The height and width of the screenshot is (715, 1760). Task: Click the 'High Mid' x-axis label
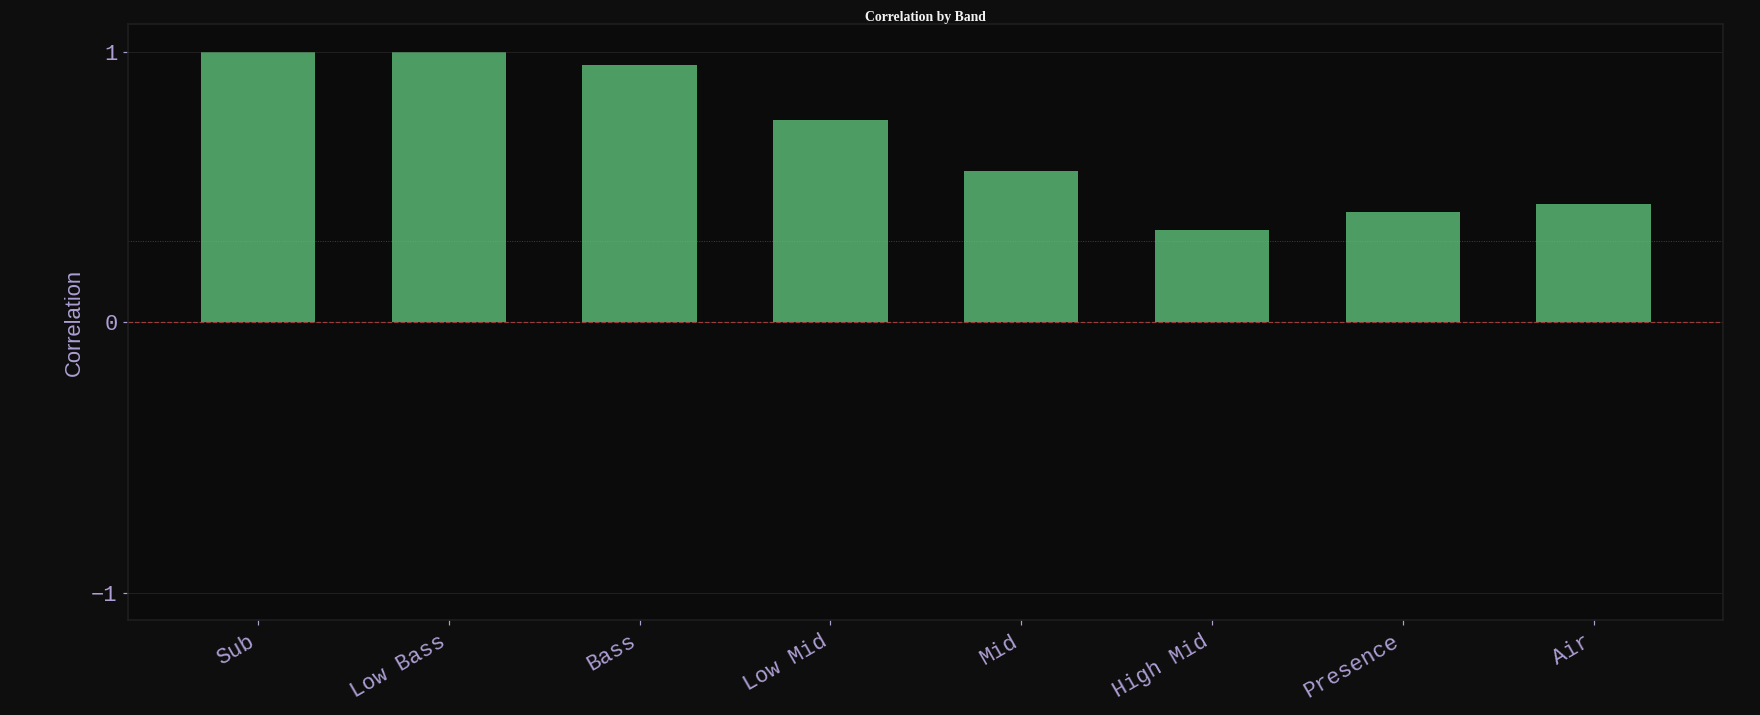pos(1160,666)
